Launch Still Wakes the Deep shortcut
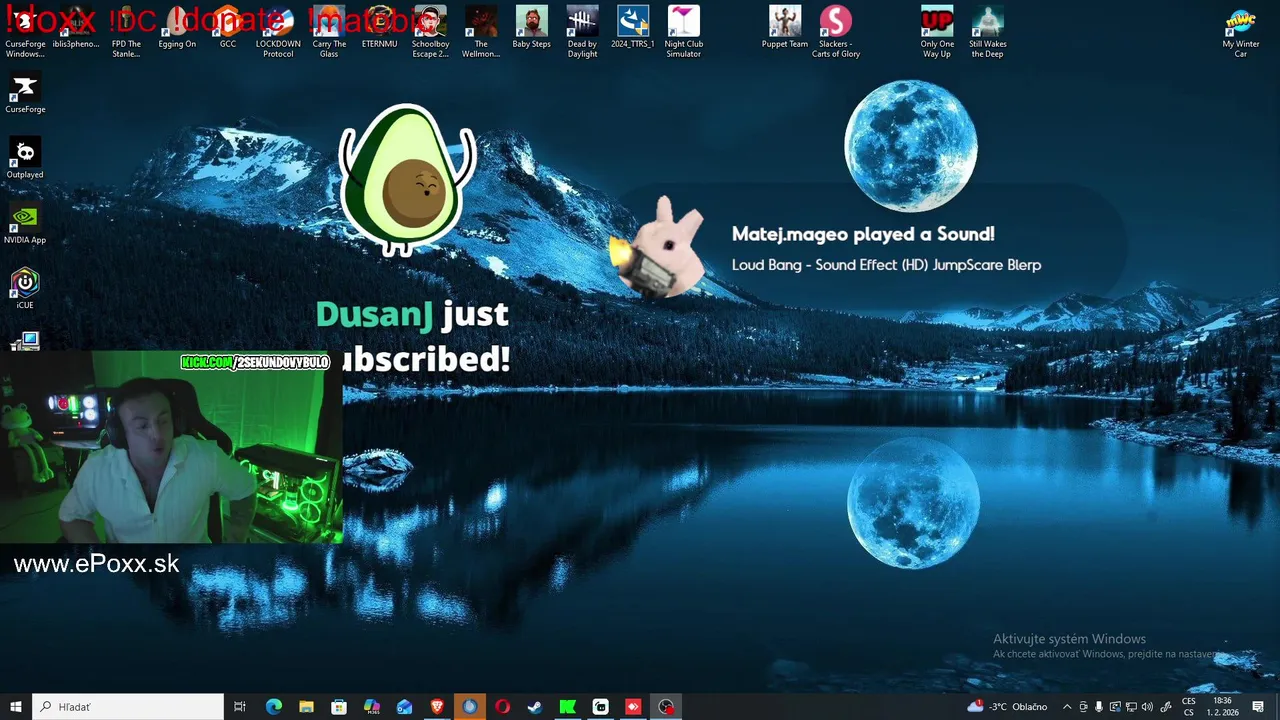The height and width of the screenshot is (720, 1280). (987, 32)
